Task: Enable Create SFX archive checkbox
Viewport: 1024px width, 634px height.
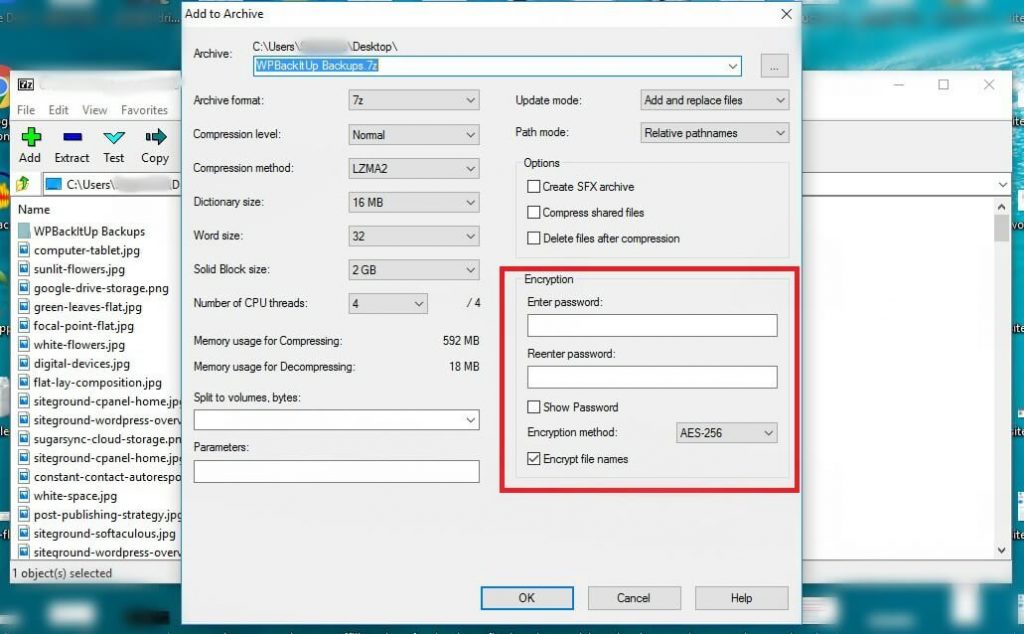Action: click(x=534, y=187)
